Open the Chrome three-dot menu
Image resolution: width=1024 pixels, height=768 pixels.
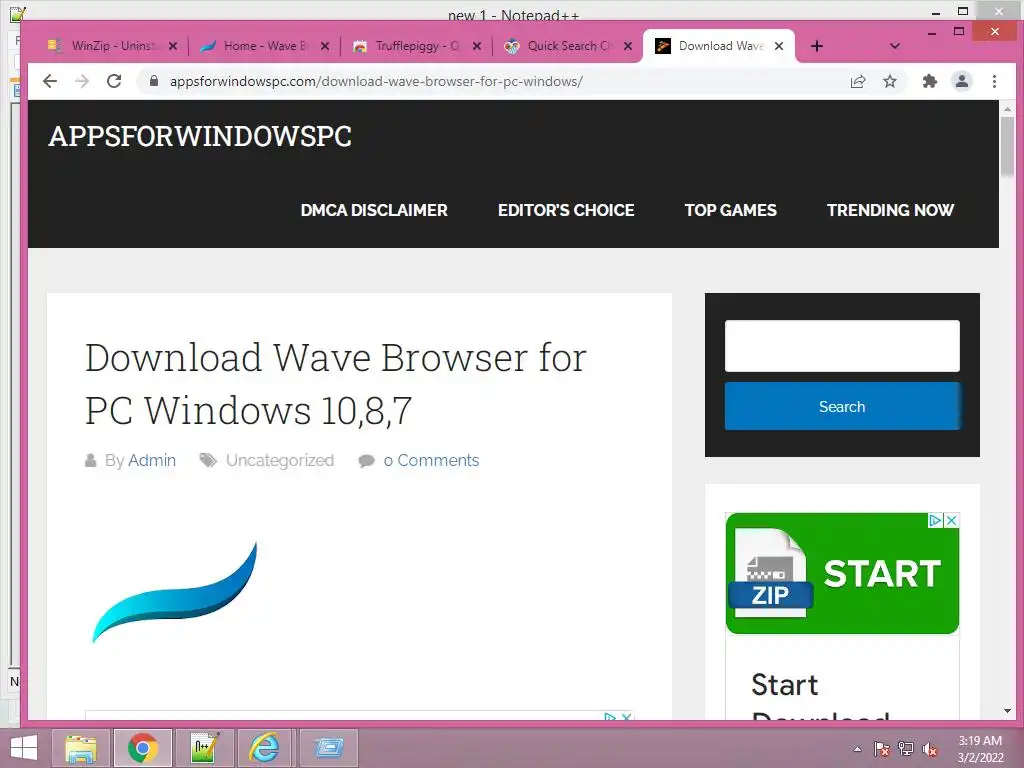[994, 81]
